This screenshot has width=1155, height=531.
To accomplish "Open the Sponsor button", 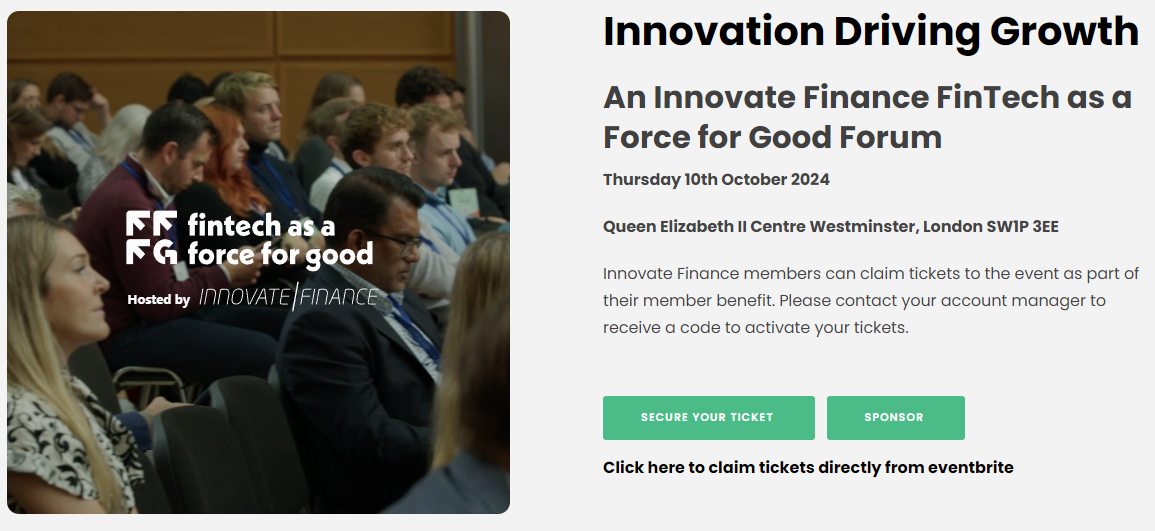I will 896,418.
